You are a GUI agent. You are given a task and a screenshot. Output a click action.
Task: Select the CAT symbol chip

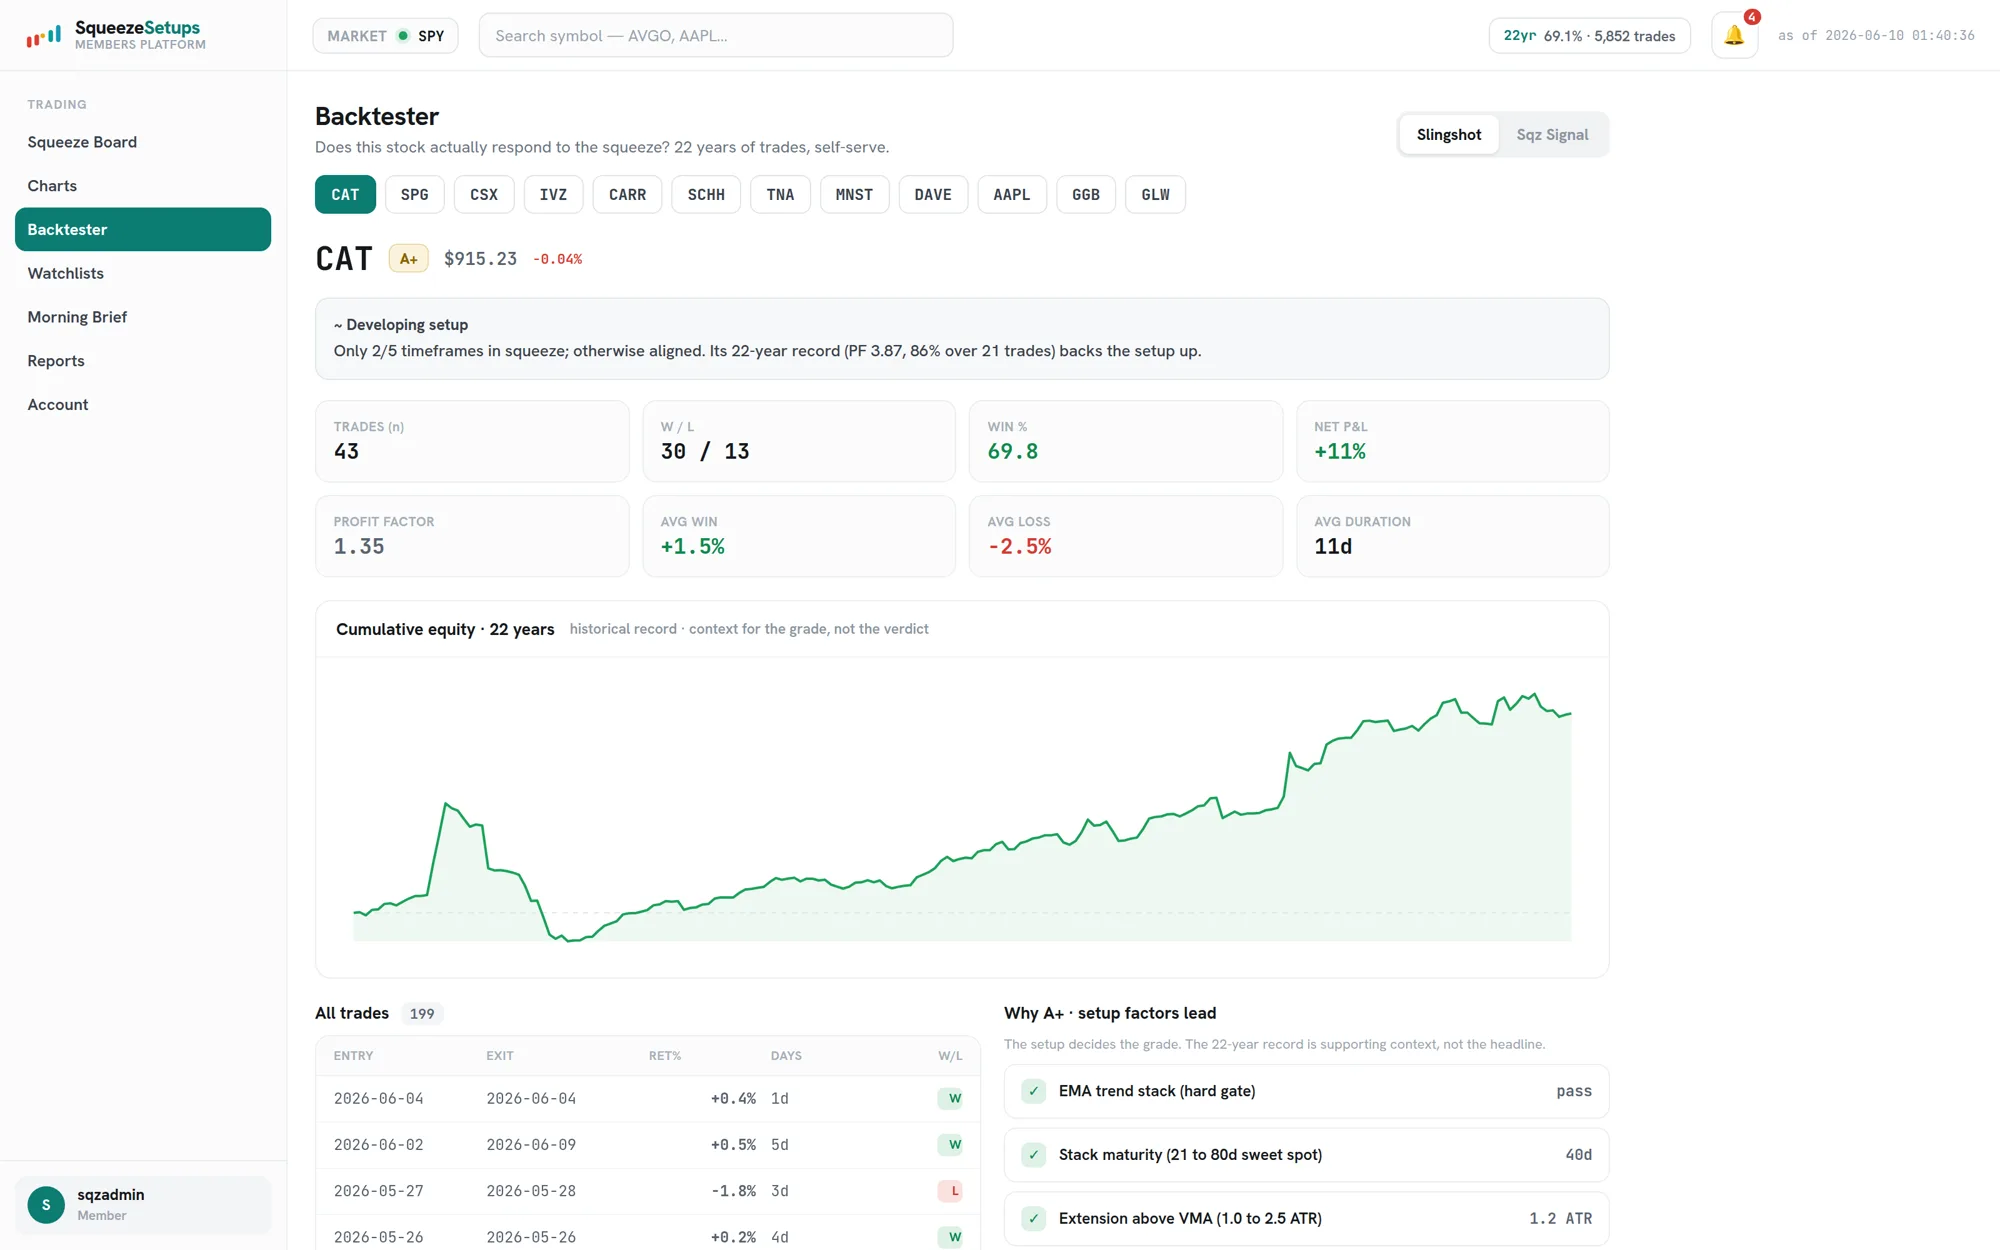click(x=345, y=194)
